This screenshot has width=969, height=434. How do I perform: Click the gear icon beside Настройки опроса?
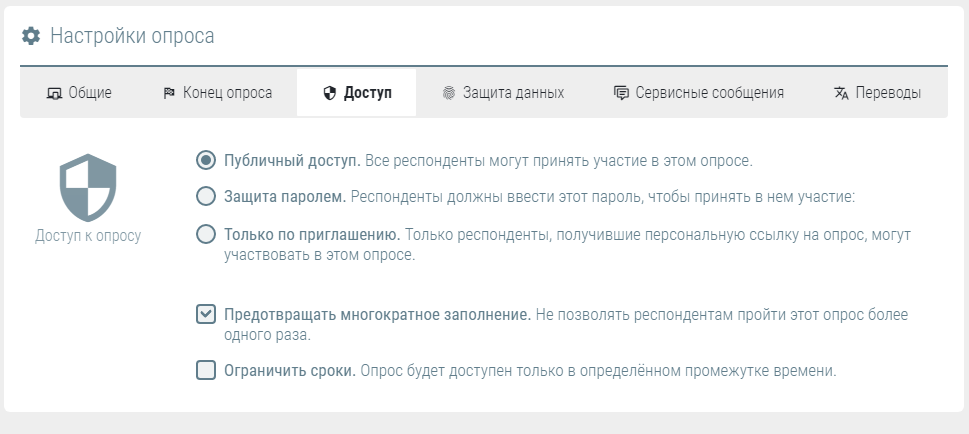click(x=31, y=36)
